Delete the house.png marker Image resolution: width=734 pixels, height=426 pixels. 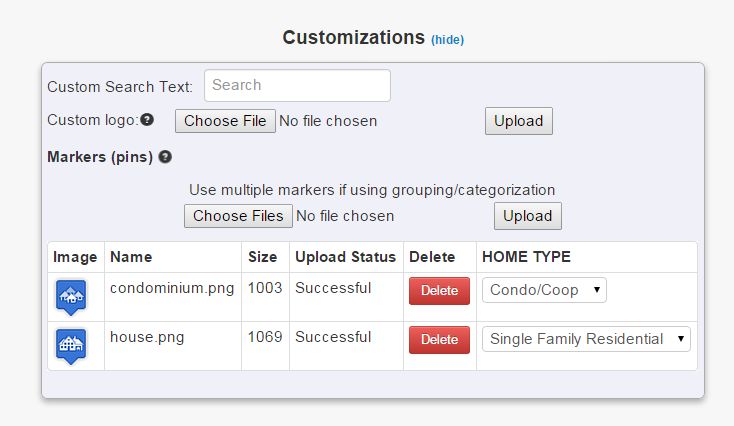tap(439, 340)
